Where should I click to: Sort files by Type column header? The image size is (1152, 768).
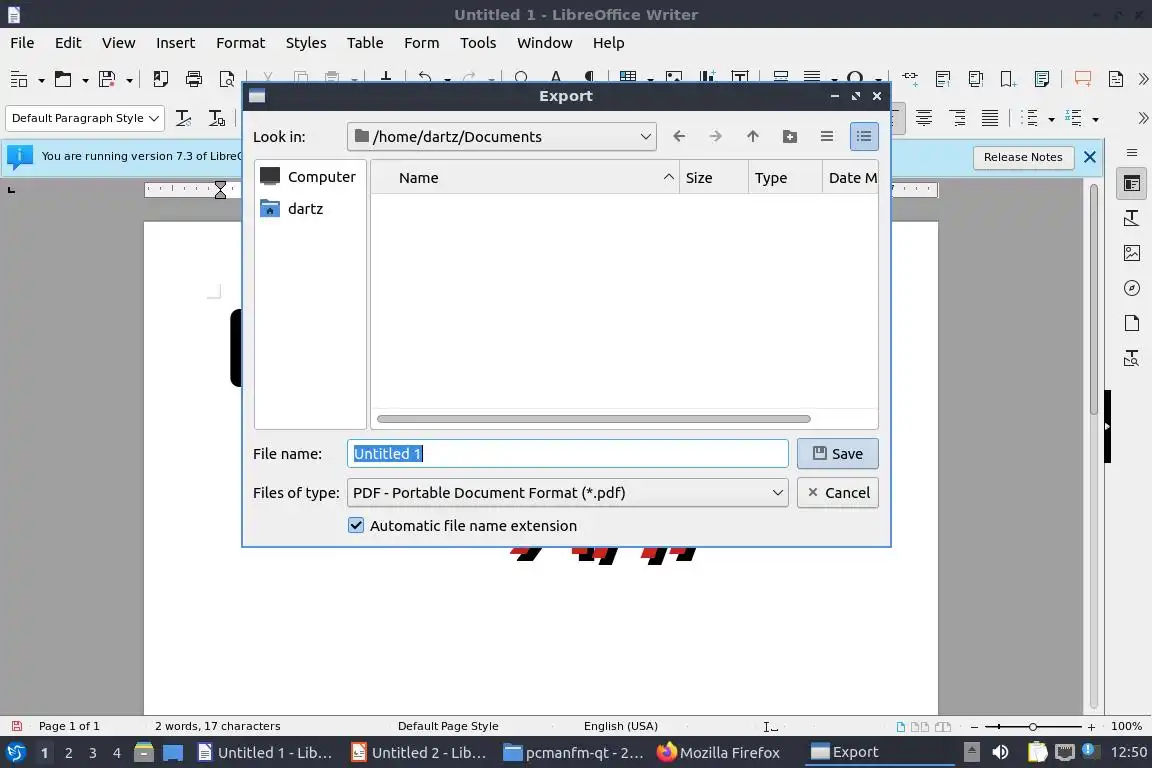coord(785,178)
